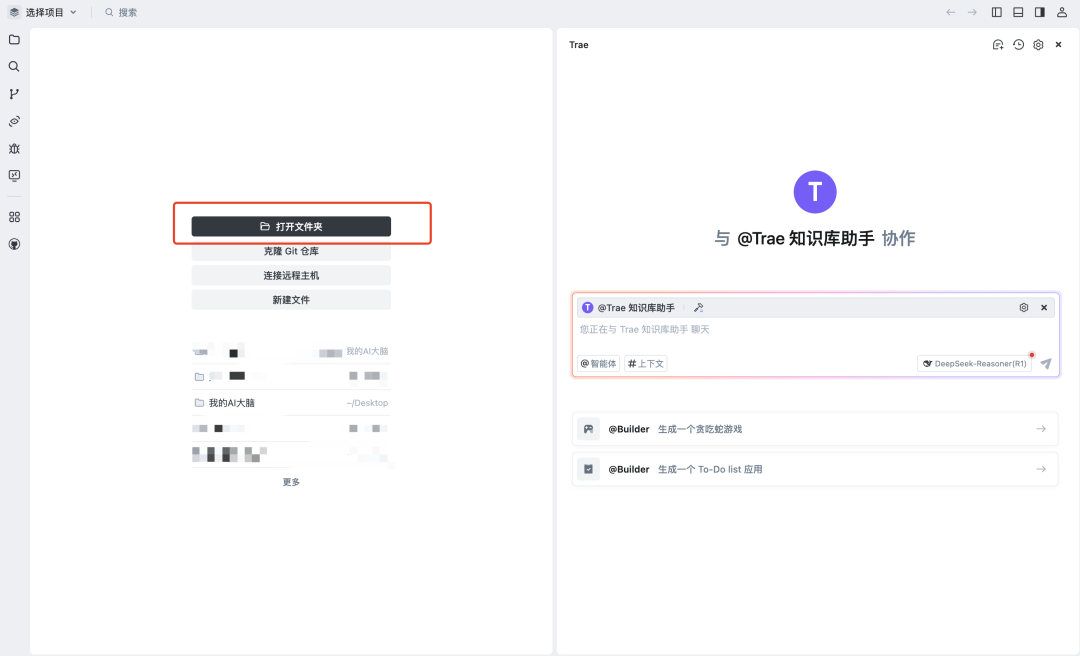Open chat history clock icon
Image resolution: width=1080 pixels, height=656 pixels.
pos(1018,45)
